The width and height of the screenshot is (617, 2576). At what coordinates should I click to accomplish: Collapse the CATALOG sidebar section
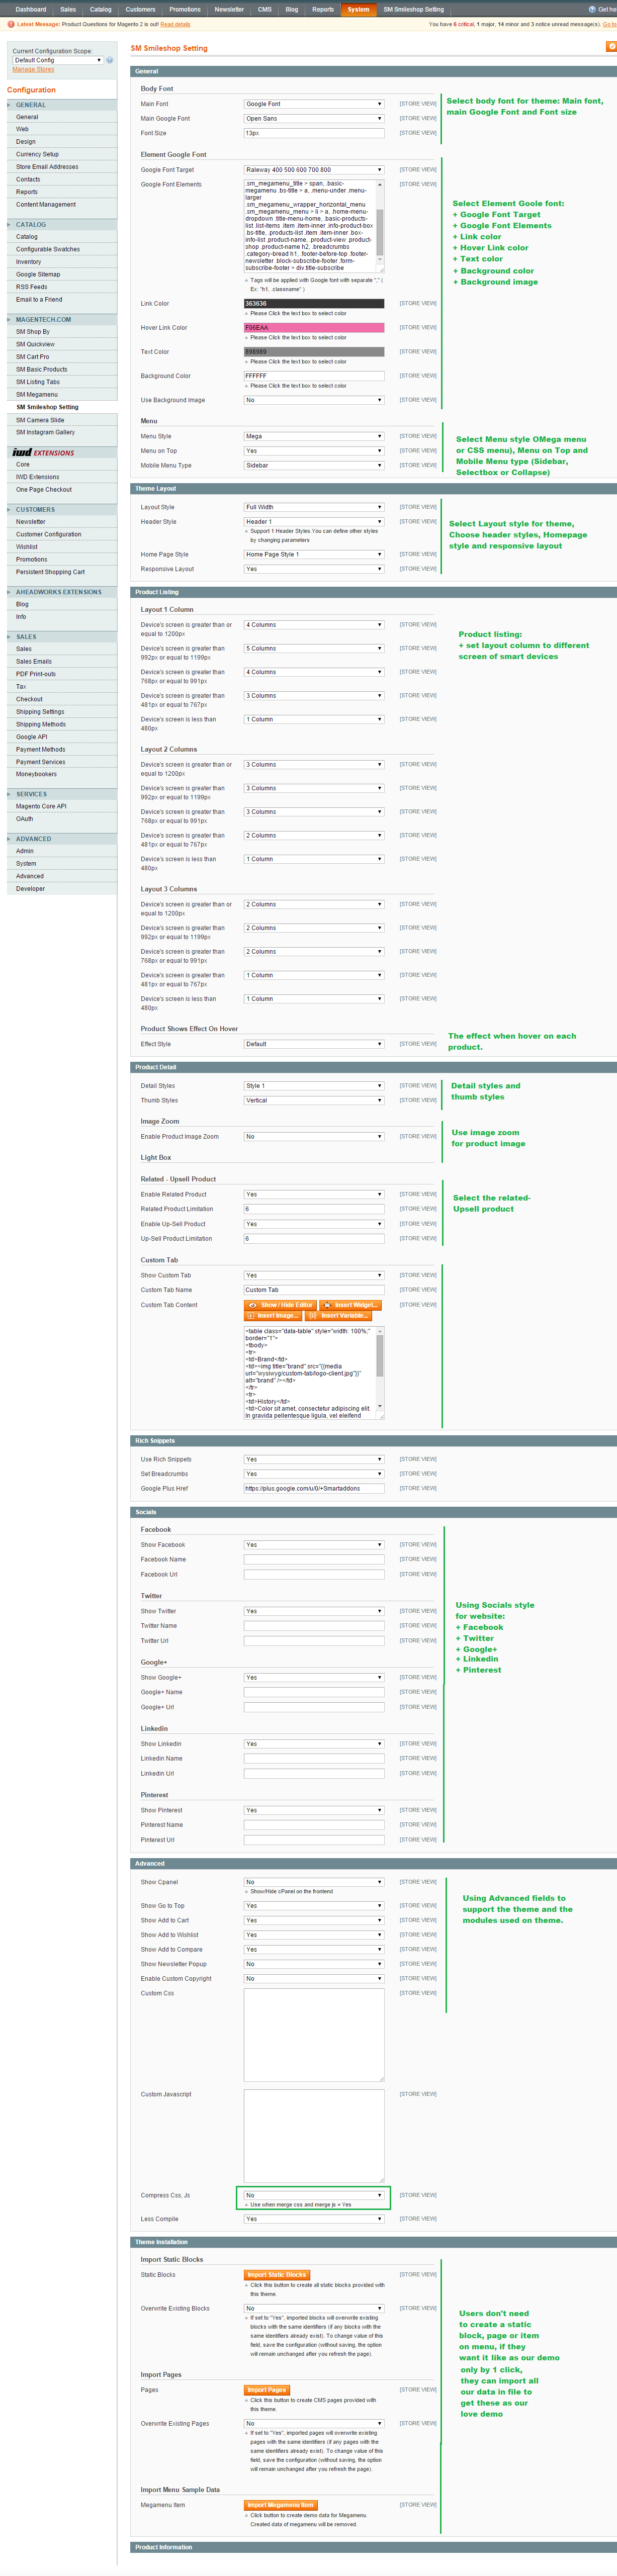(62, 225)
